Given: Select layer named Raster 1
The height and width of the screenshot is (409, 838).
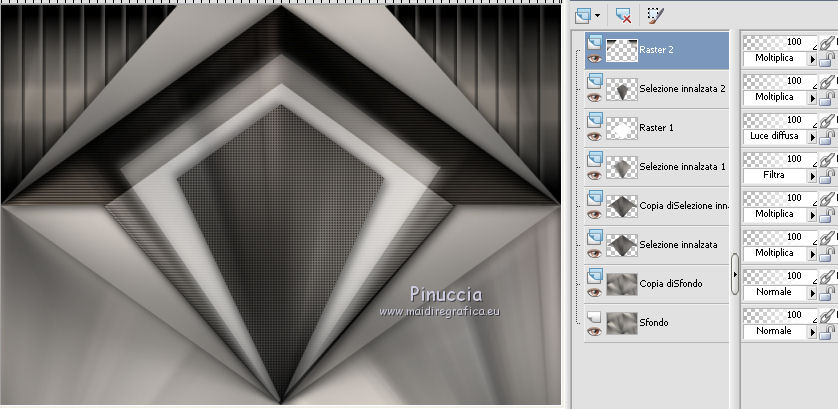Looking at the screenshot, I should (655, 128).
